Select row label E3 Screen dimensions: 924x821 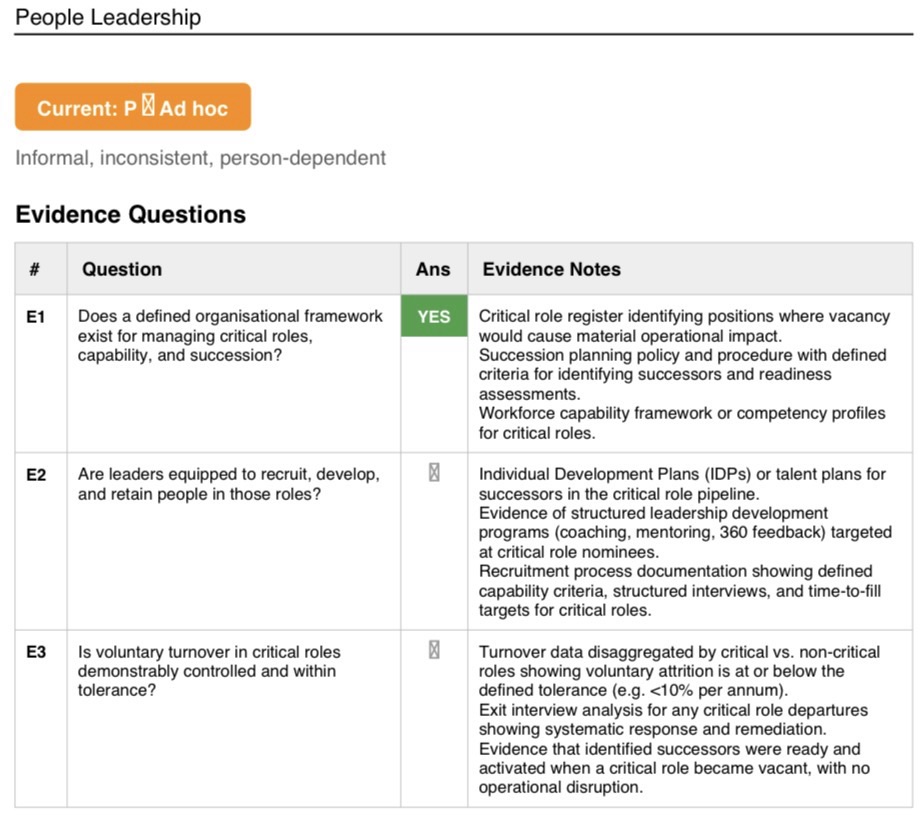36,652
